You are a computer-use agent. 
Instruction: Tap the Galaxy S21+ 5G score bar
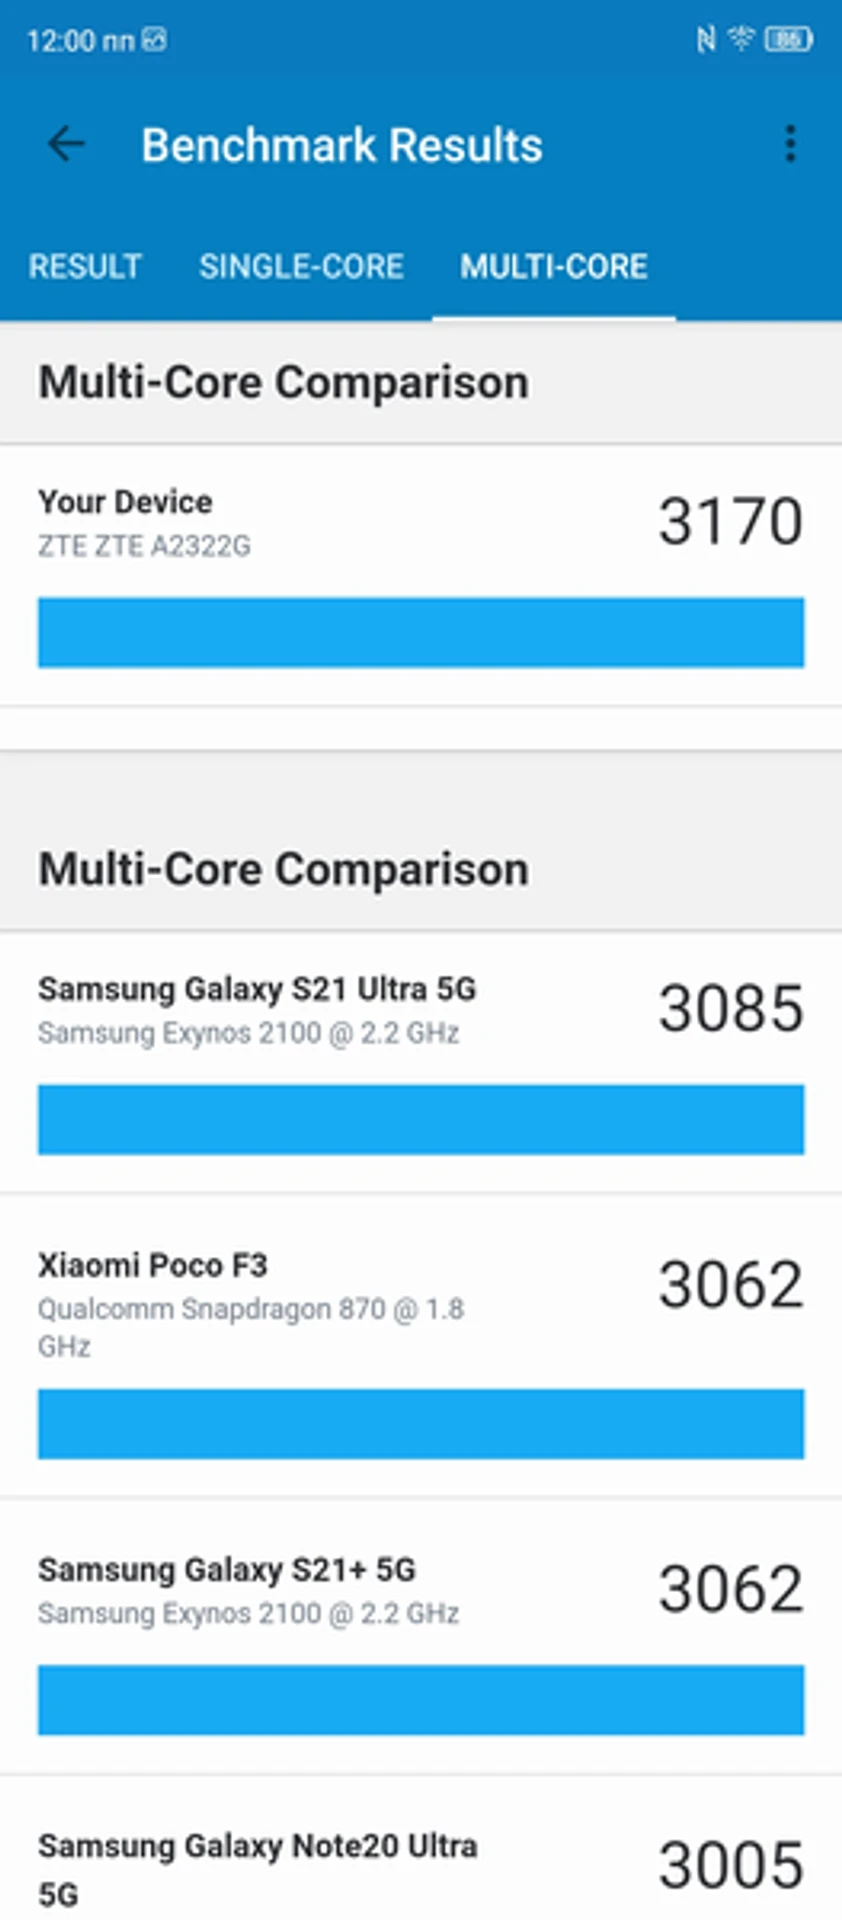click(x=421, y=1700)
